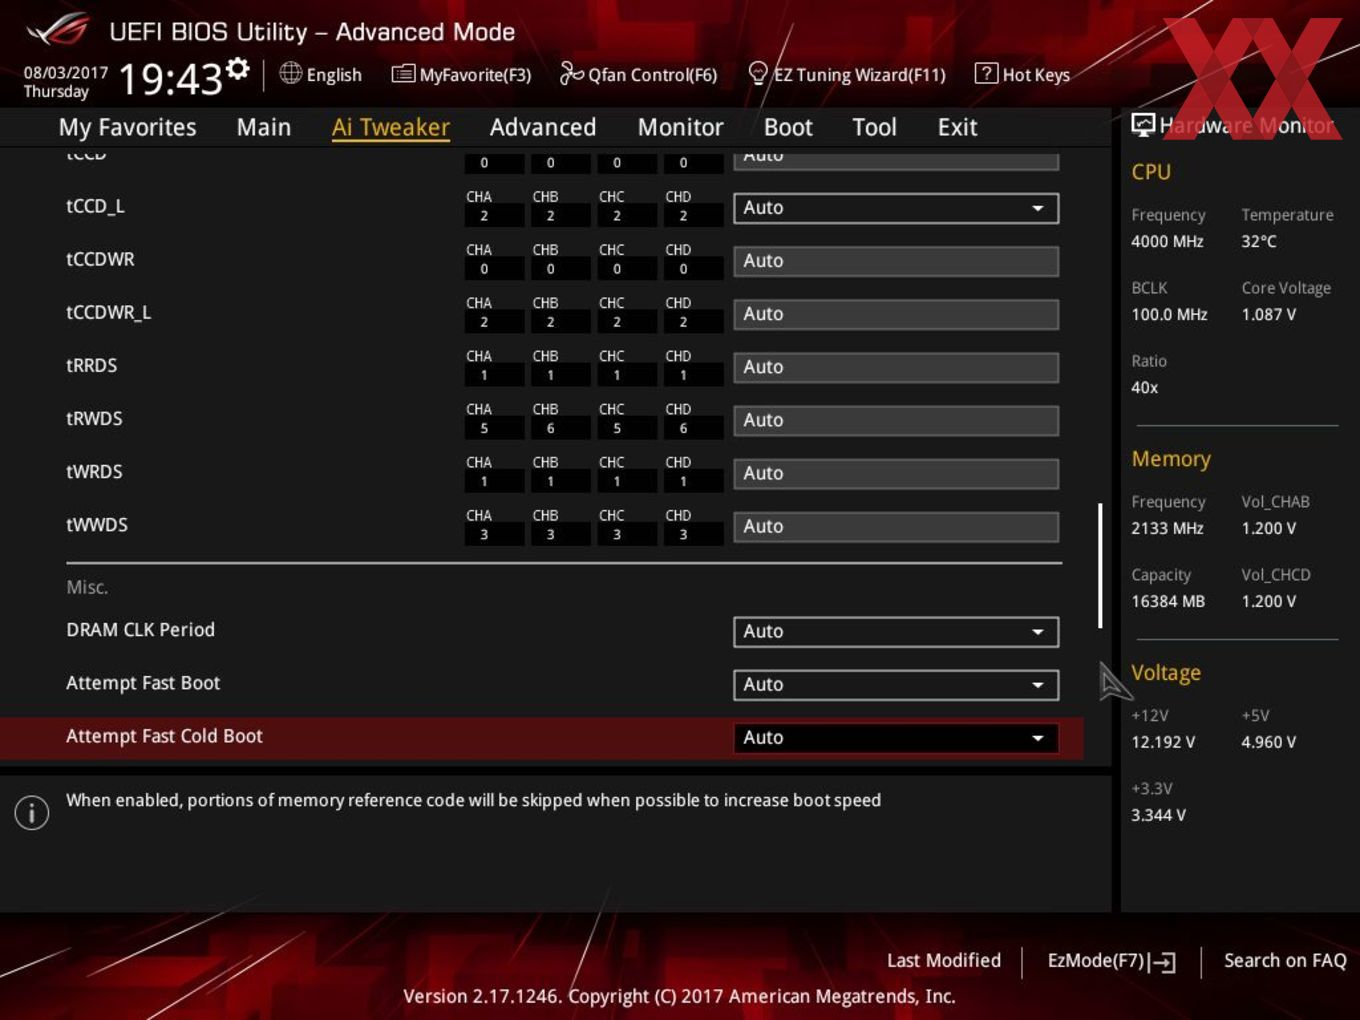Viewport: 1360px width, 1020px height.
Task: Select the tWRDS Auto input field
Action: tap(896, 473)
